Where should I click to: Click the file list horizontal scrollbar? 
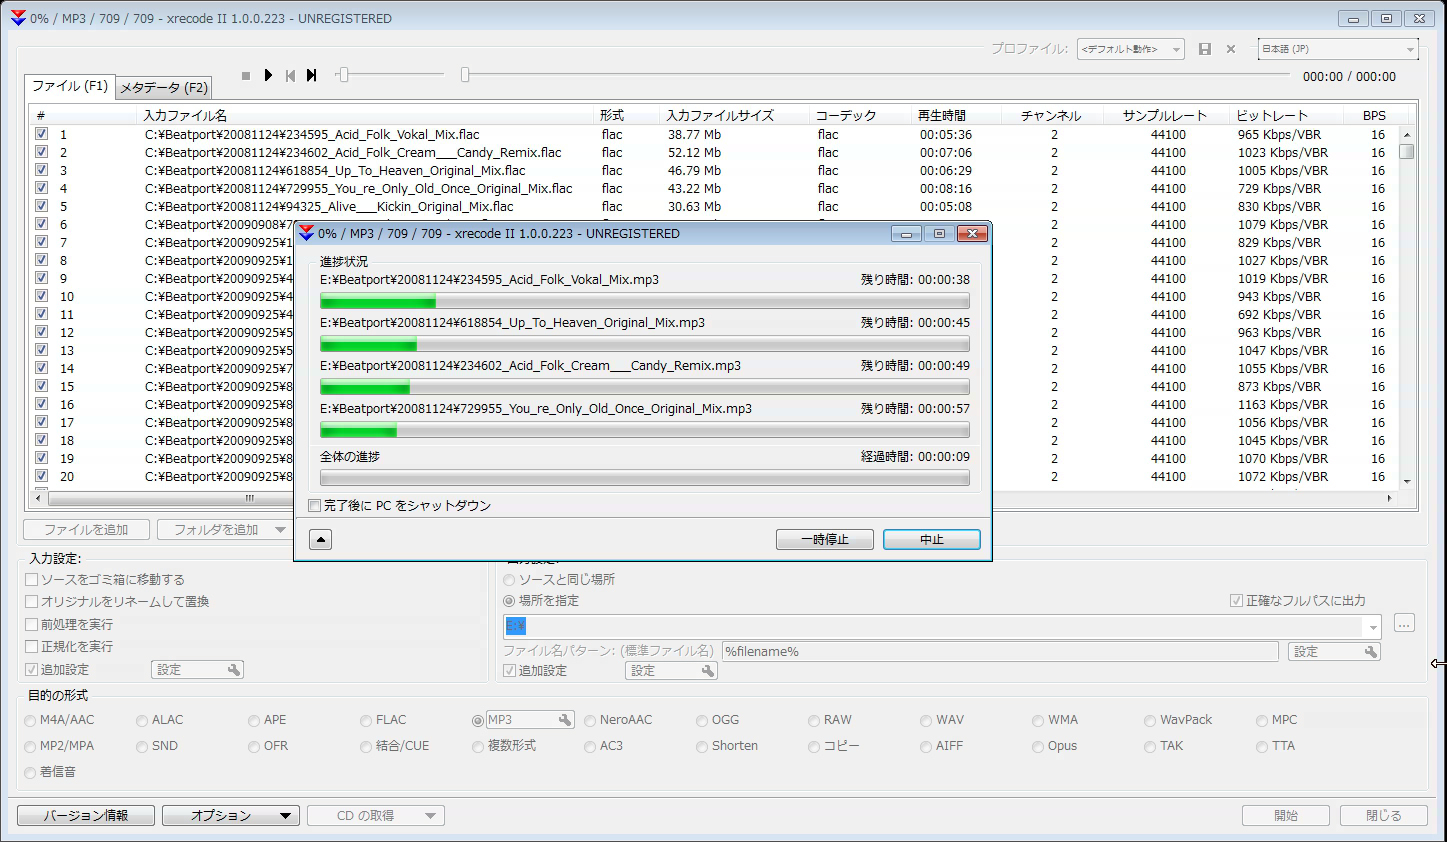pos(714,498)
